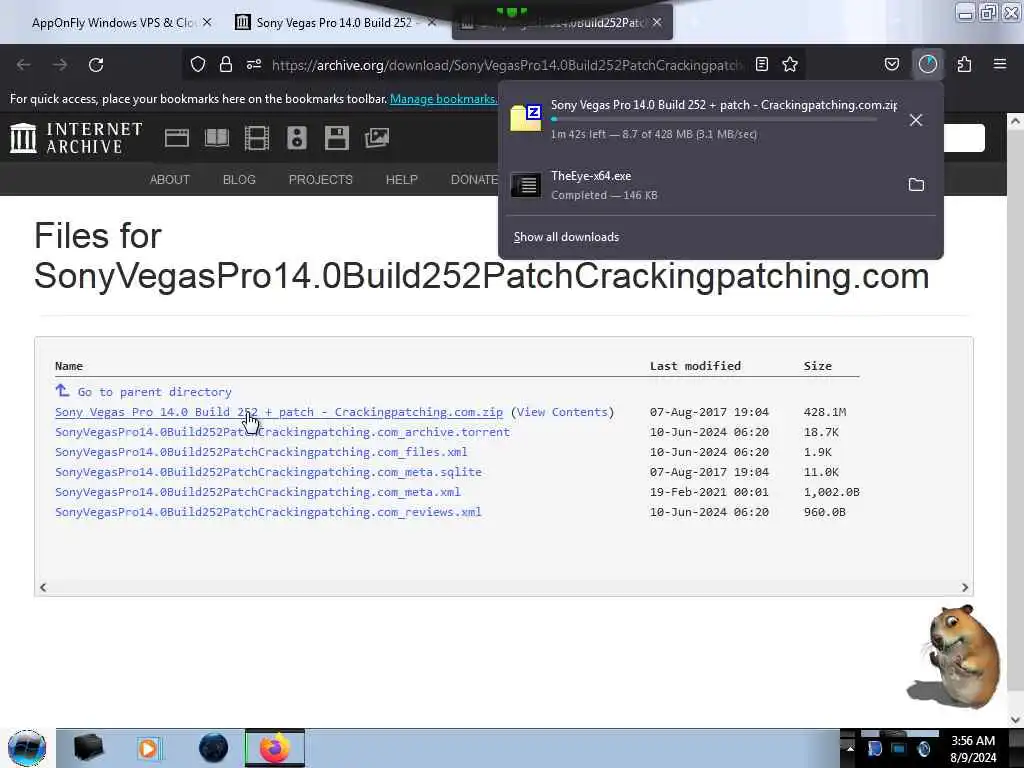
Task: Open the Software floppy disk icon
Action: click(337, 138)
